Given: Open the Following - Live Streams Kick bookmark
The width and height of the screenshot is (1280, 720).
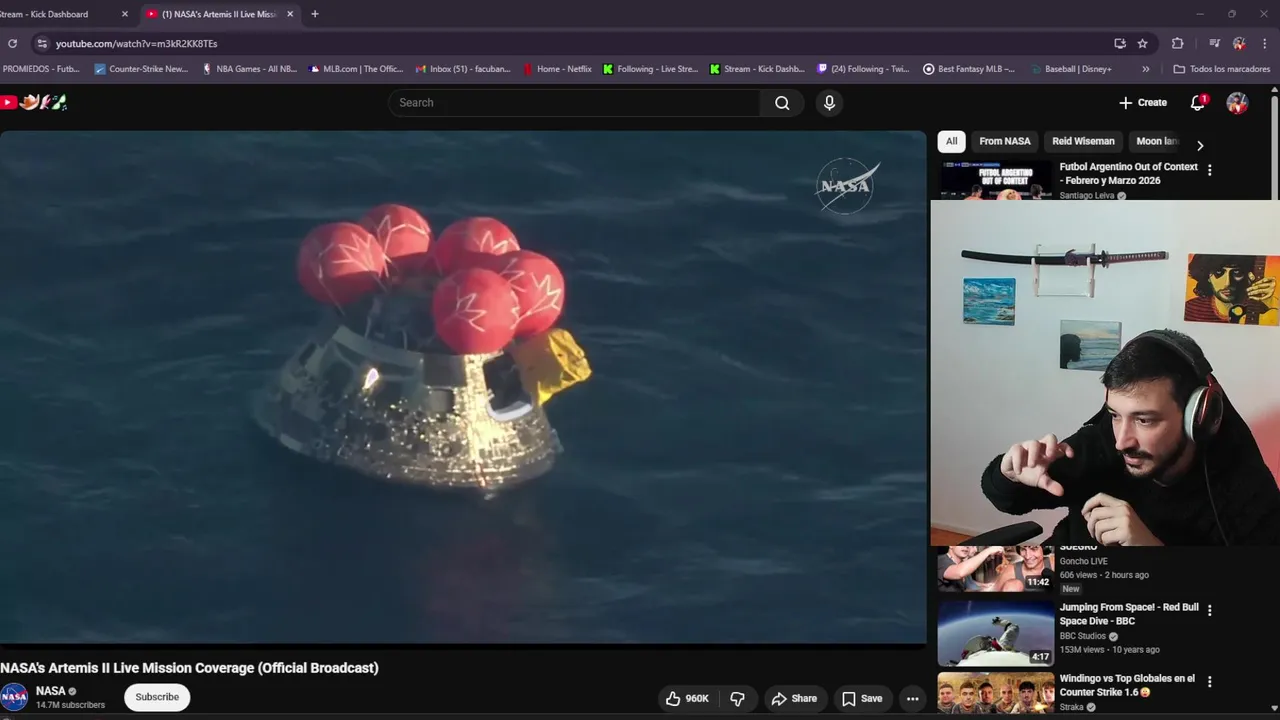Looking at the screenshot, I should coord(650,69).
